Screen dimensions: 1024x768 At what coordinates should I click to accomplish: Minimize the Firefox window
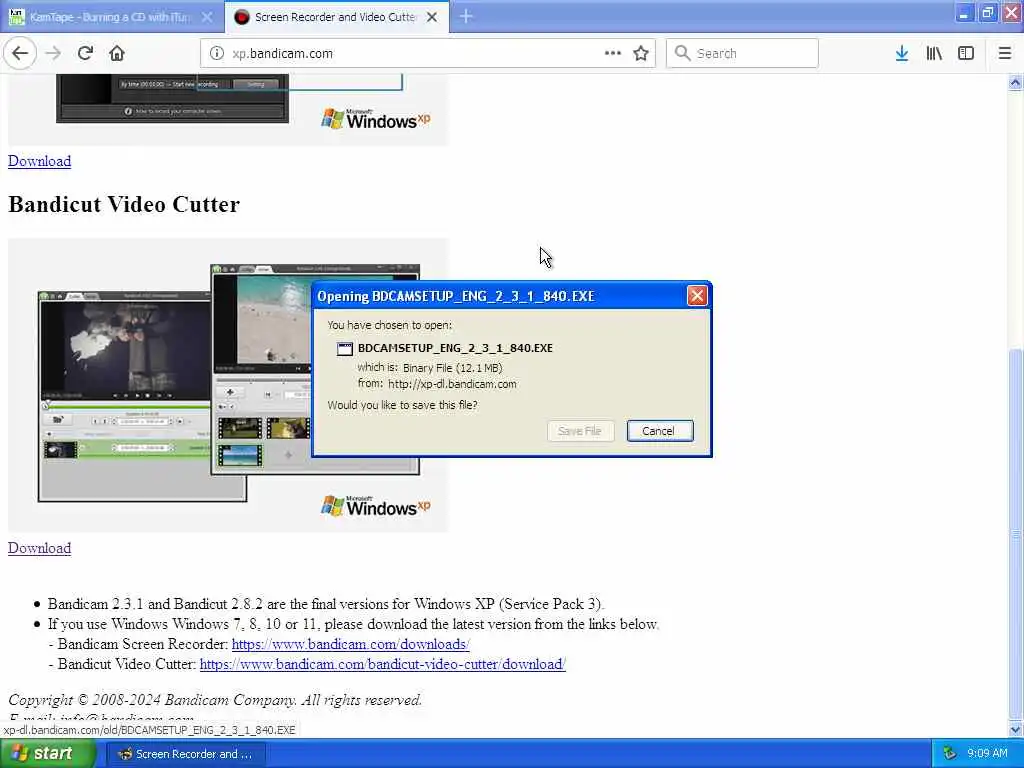point(964,13)
